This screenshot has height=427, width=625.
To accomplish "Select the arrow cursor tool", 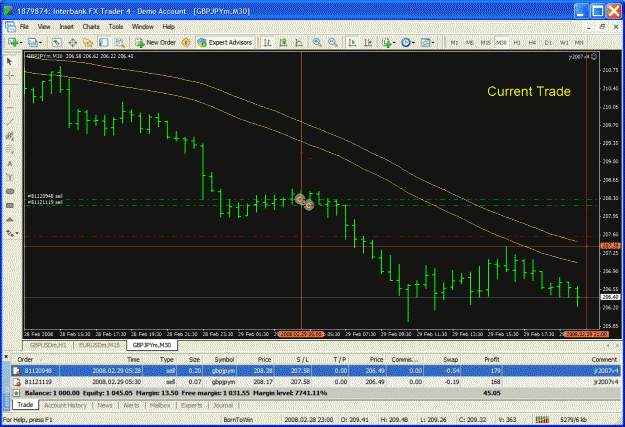I will click(x=10, y=61).
